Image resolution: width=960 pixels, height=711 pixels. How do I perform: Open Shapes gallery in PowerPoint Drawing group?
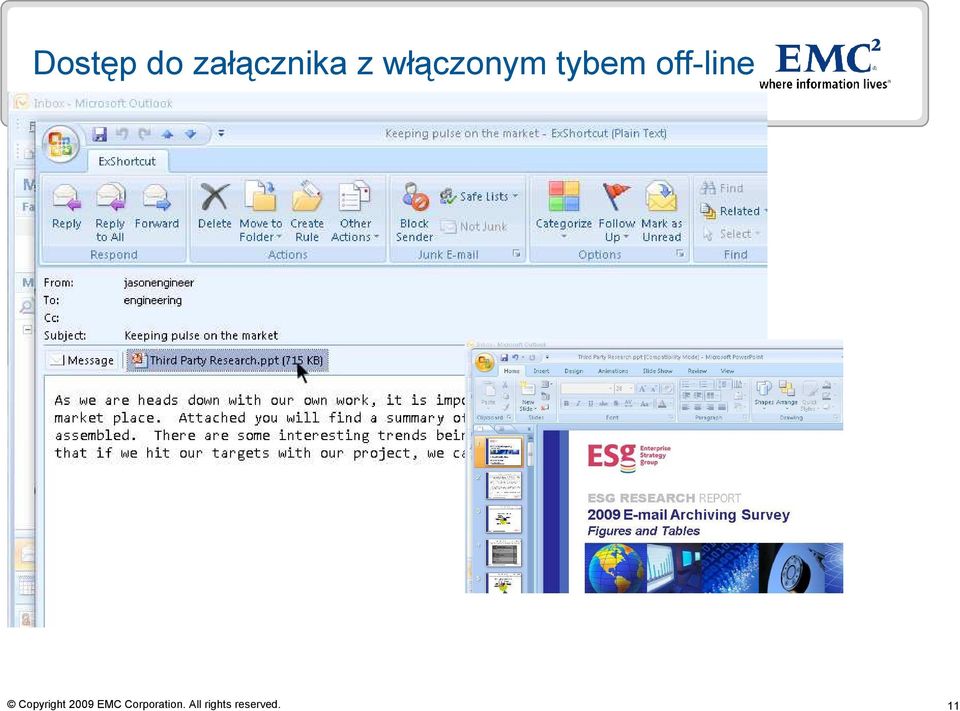[764, 394]
